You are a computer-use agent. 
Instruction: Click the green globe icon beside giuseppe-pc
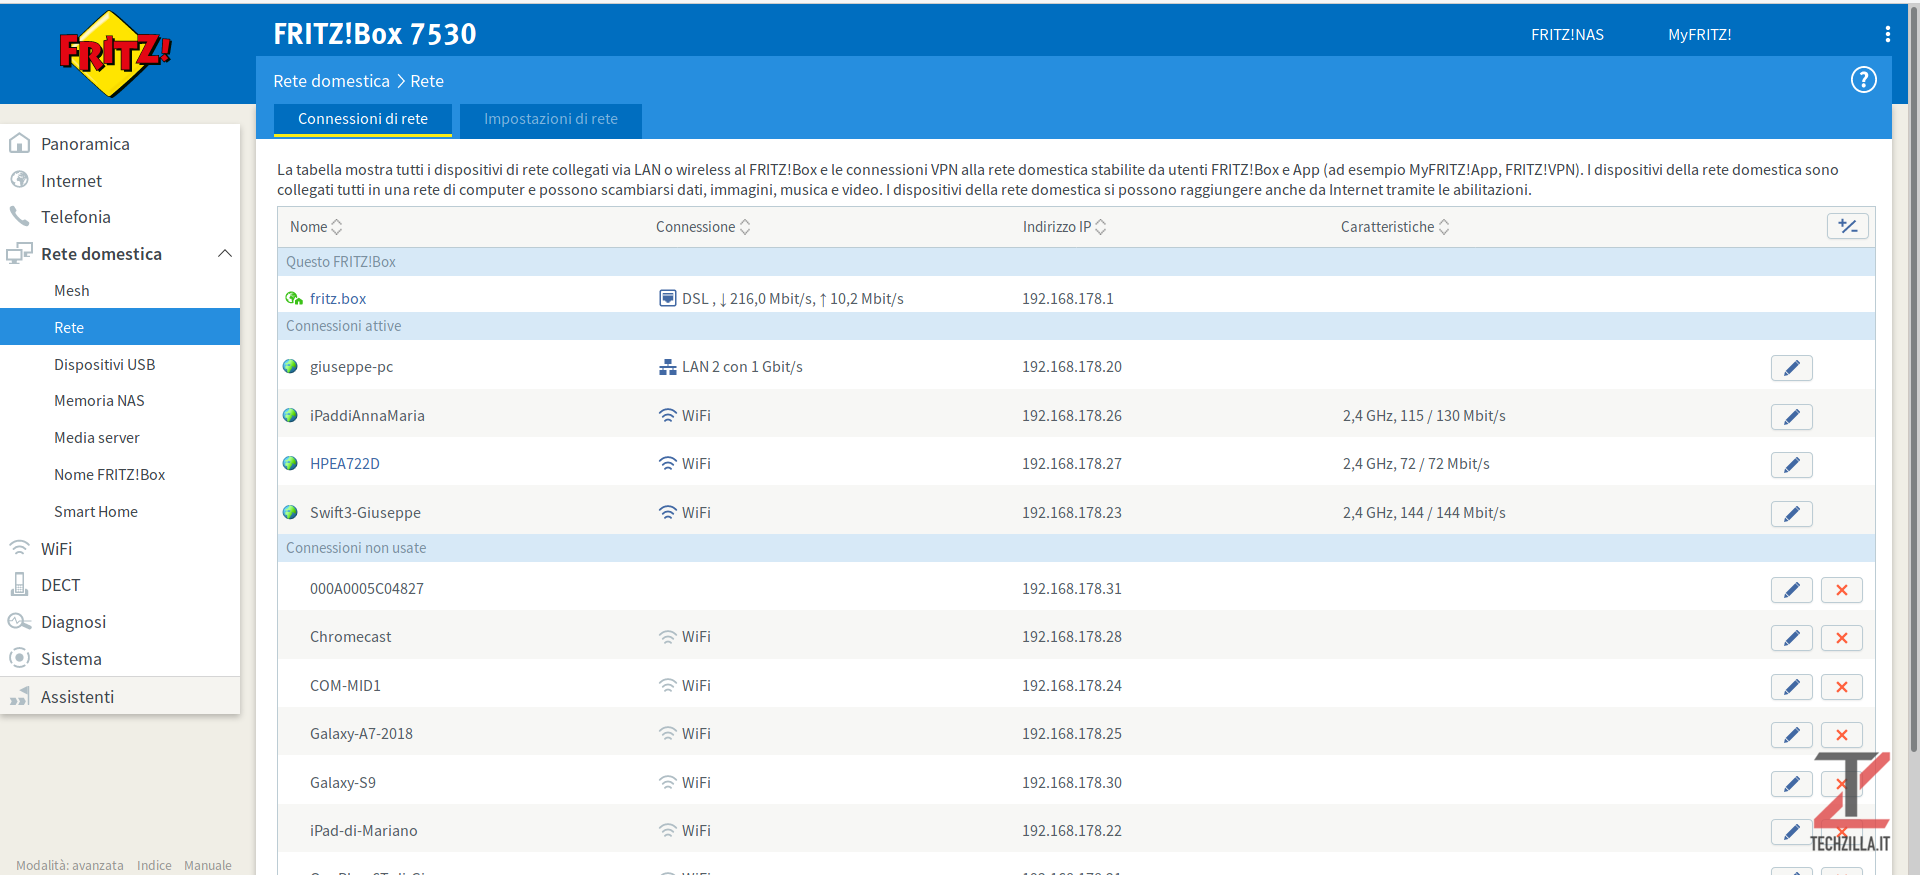pyautogui.click(x=290, y=366)
